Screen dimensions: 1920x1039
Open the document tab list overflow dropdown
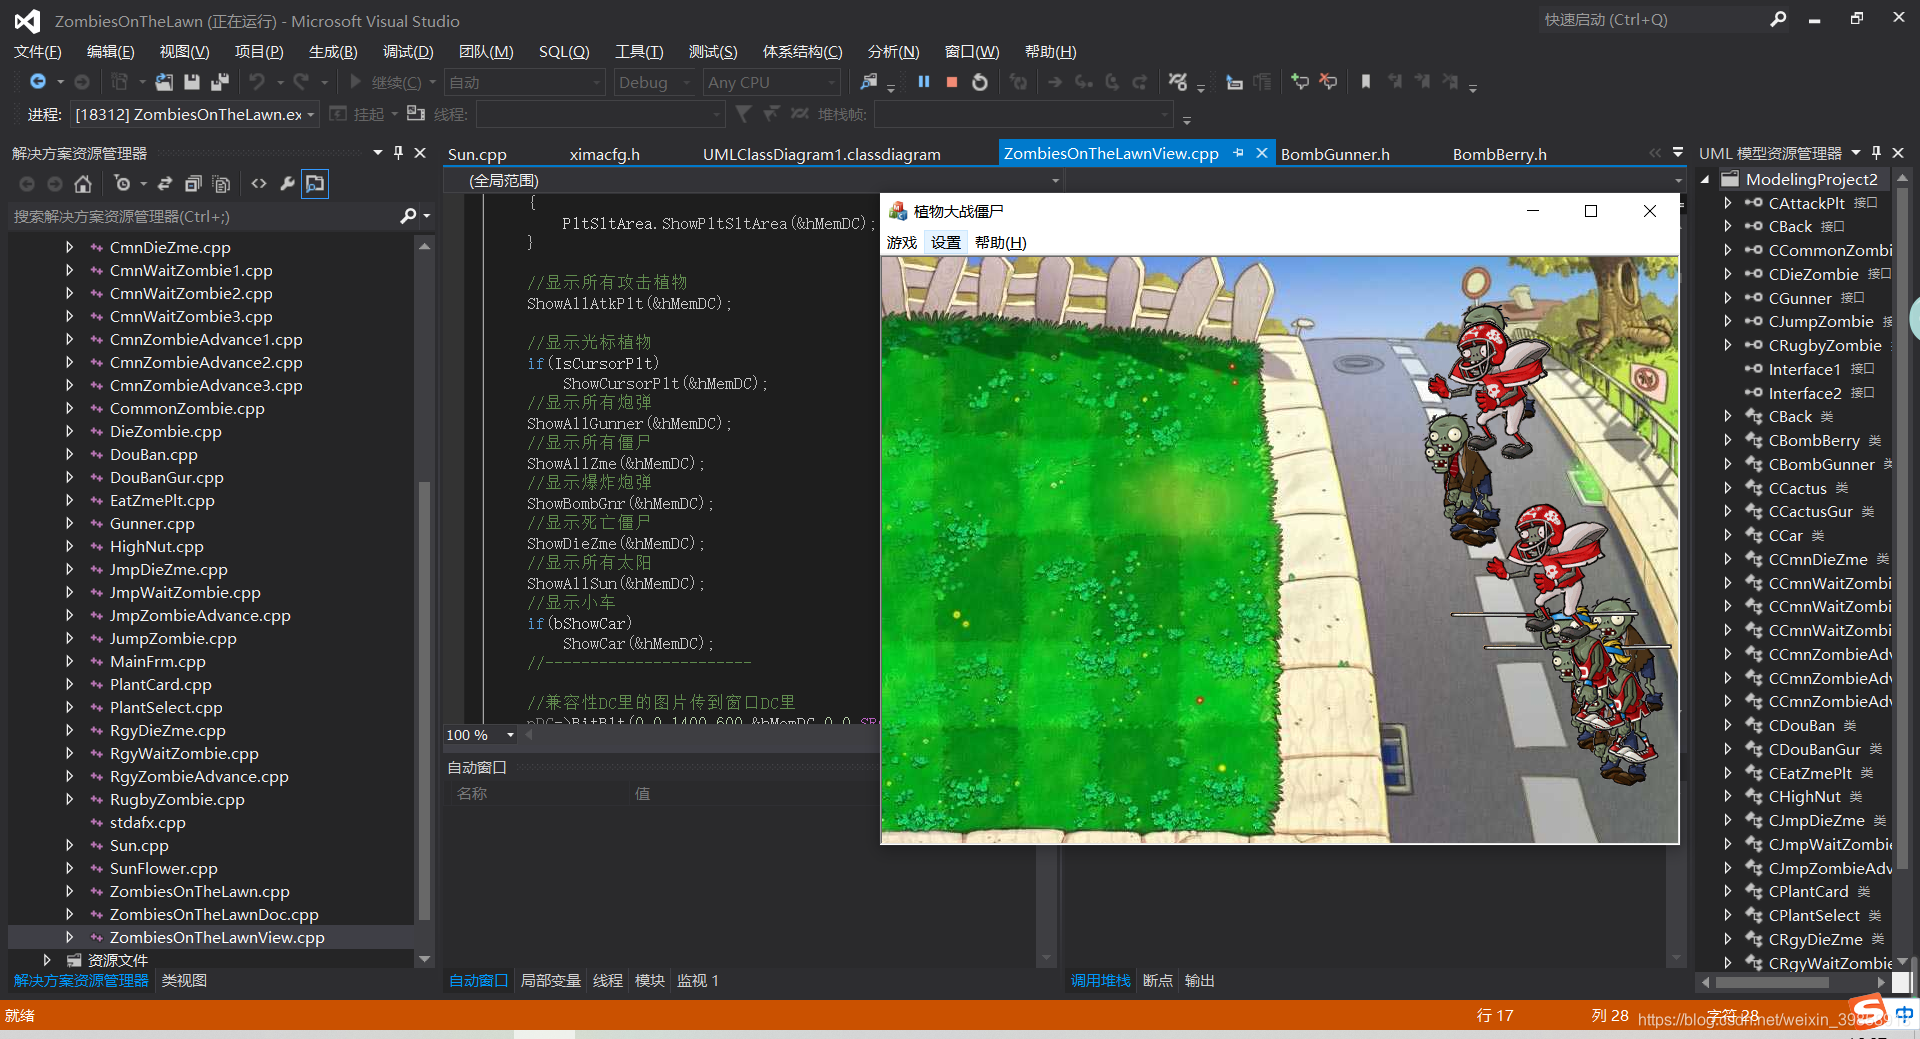[x=1677, y=153]
